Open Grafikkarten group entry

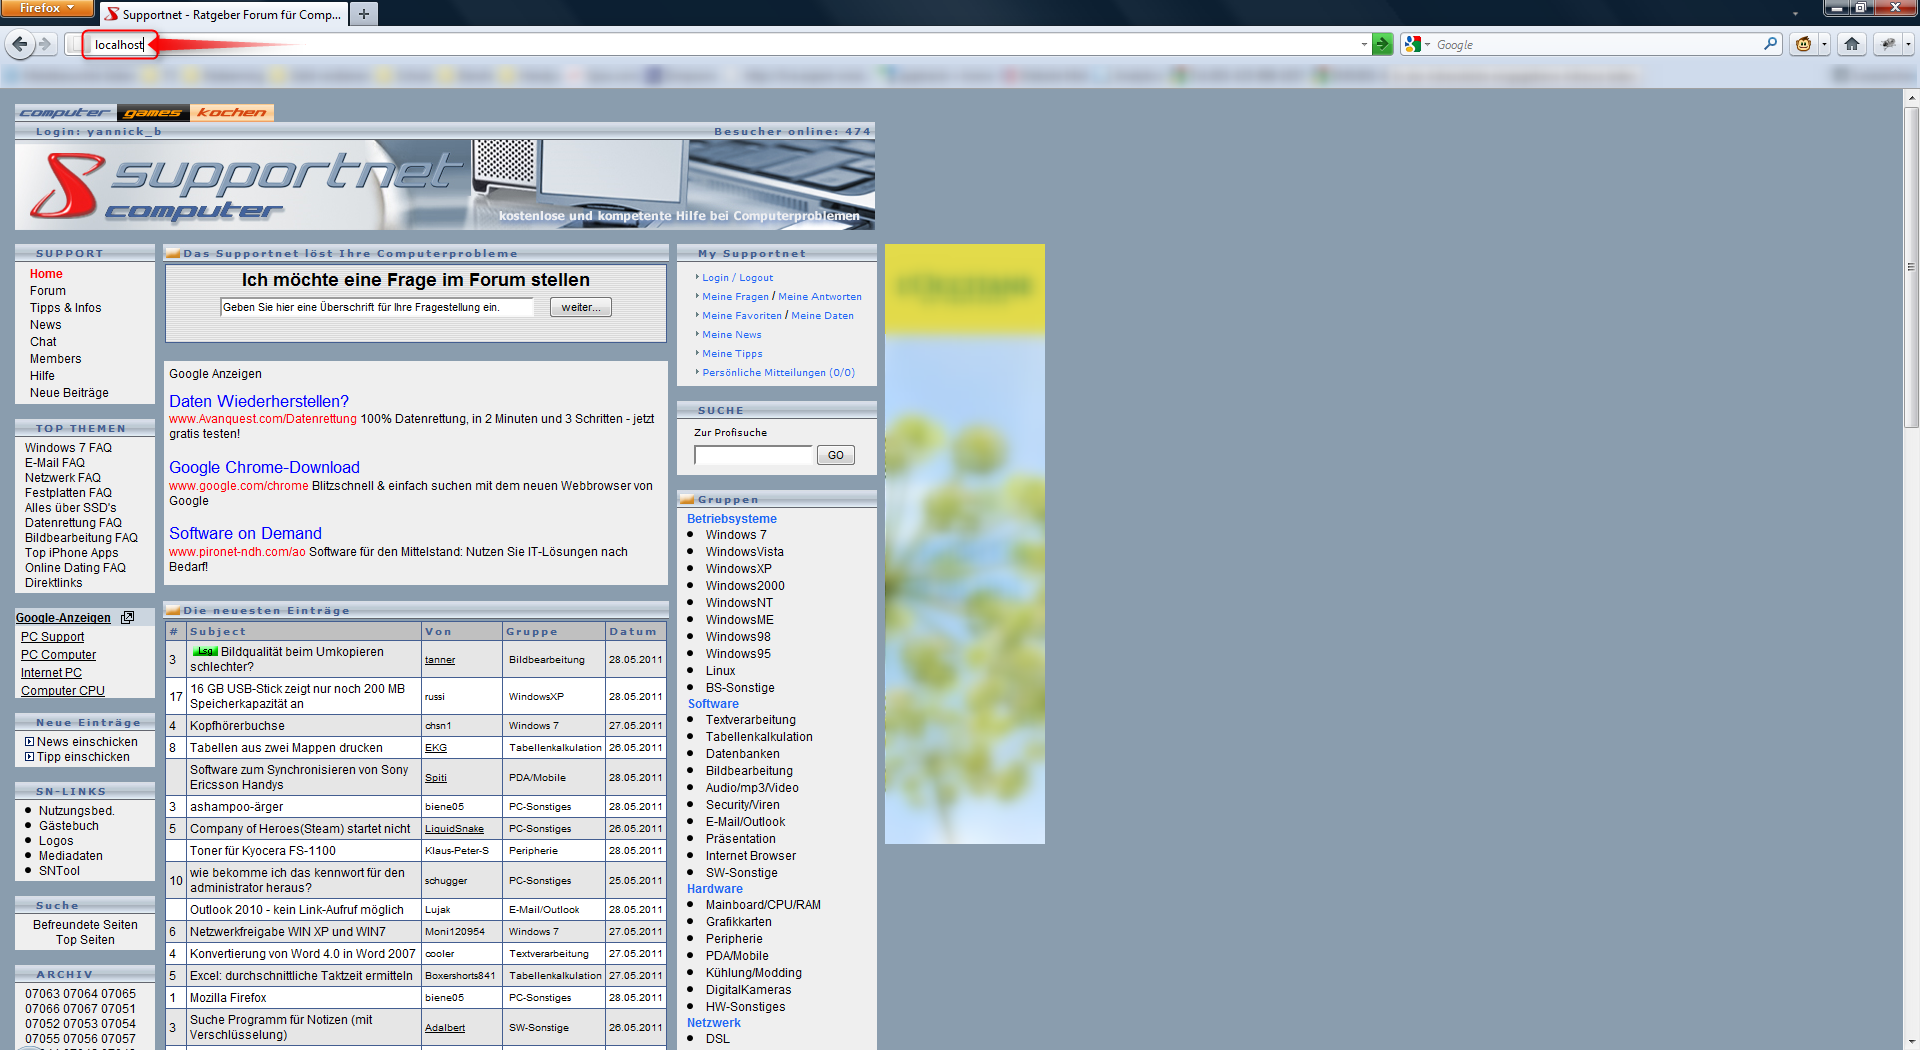[x=739, y=922]
